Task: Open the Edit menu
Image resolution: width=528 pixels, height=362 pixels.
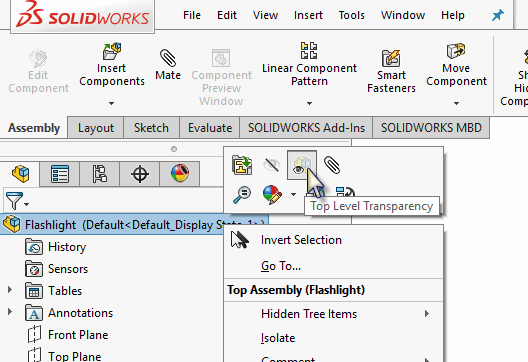Action: point(227,15)
